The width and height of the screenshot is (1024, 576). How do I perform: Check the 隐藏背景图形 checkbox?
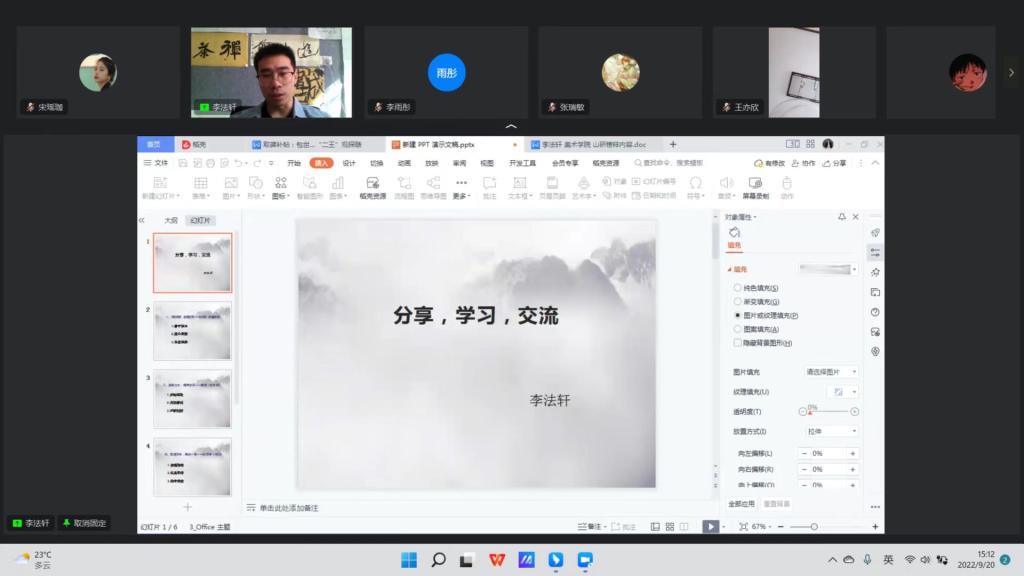[738, 342]
